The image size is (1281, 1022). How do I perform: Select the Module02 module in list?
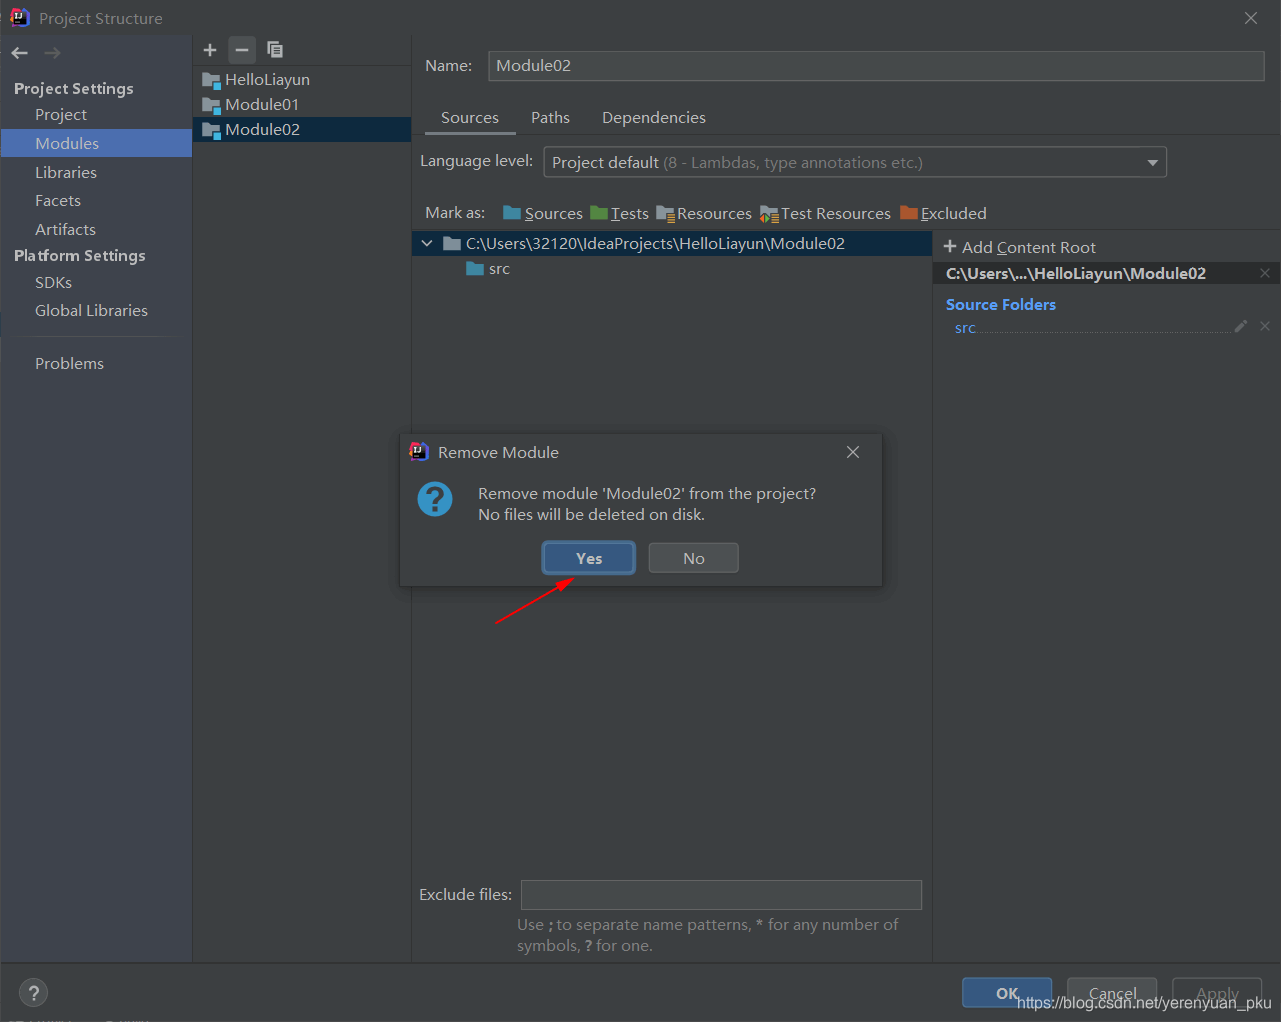[x=302, y=129]
